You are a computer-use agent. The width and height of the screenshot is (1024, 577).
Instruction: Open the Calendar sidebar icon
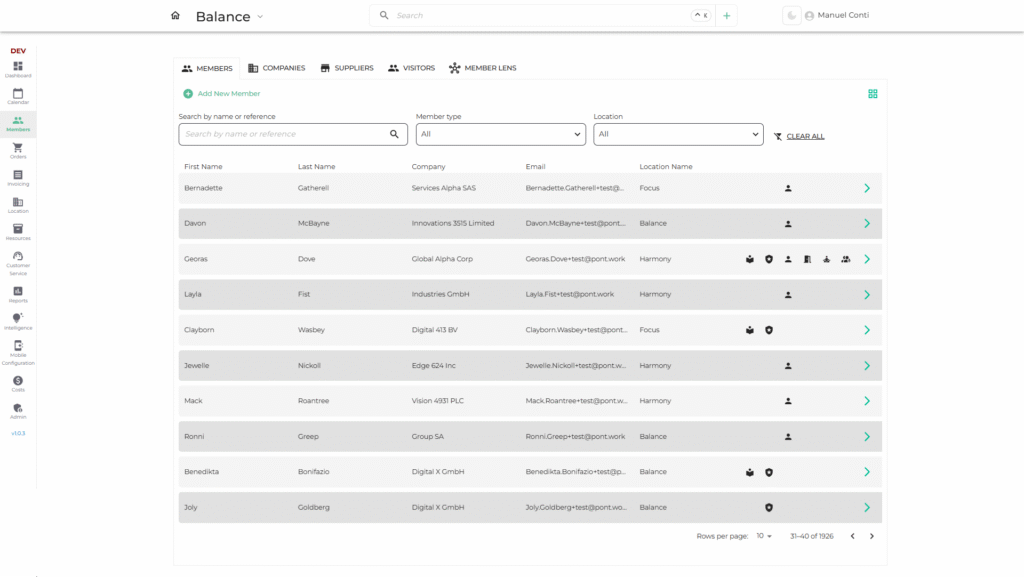pos(18,96)
